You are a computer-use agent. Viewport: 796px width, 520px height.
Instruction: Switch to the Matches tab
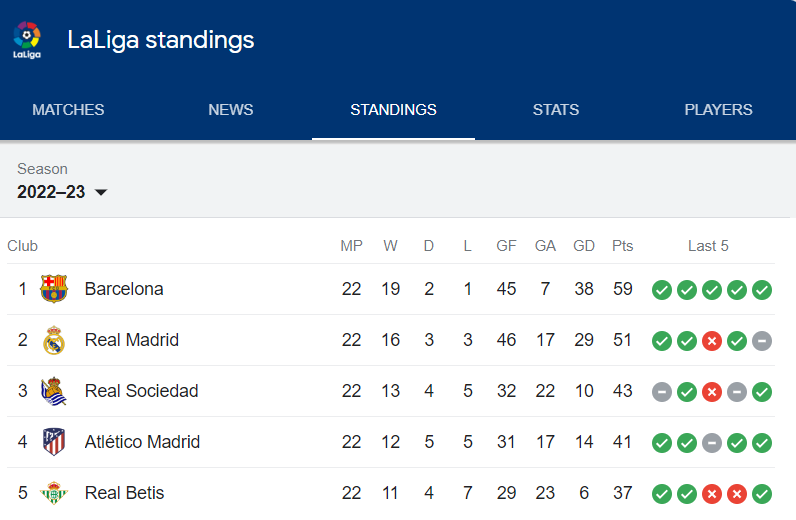coord(68,110)
